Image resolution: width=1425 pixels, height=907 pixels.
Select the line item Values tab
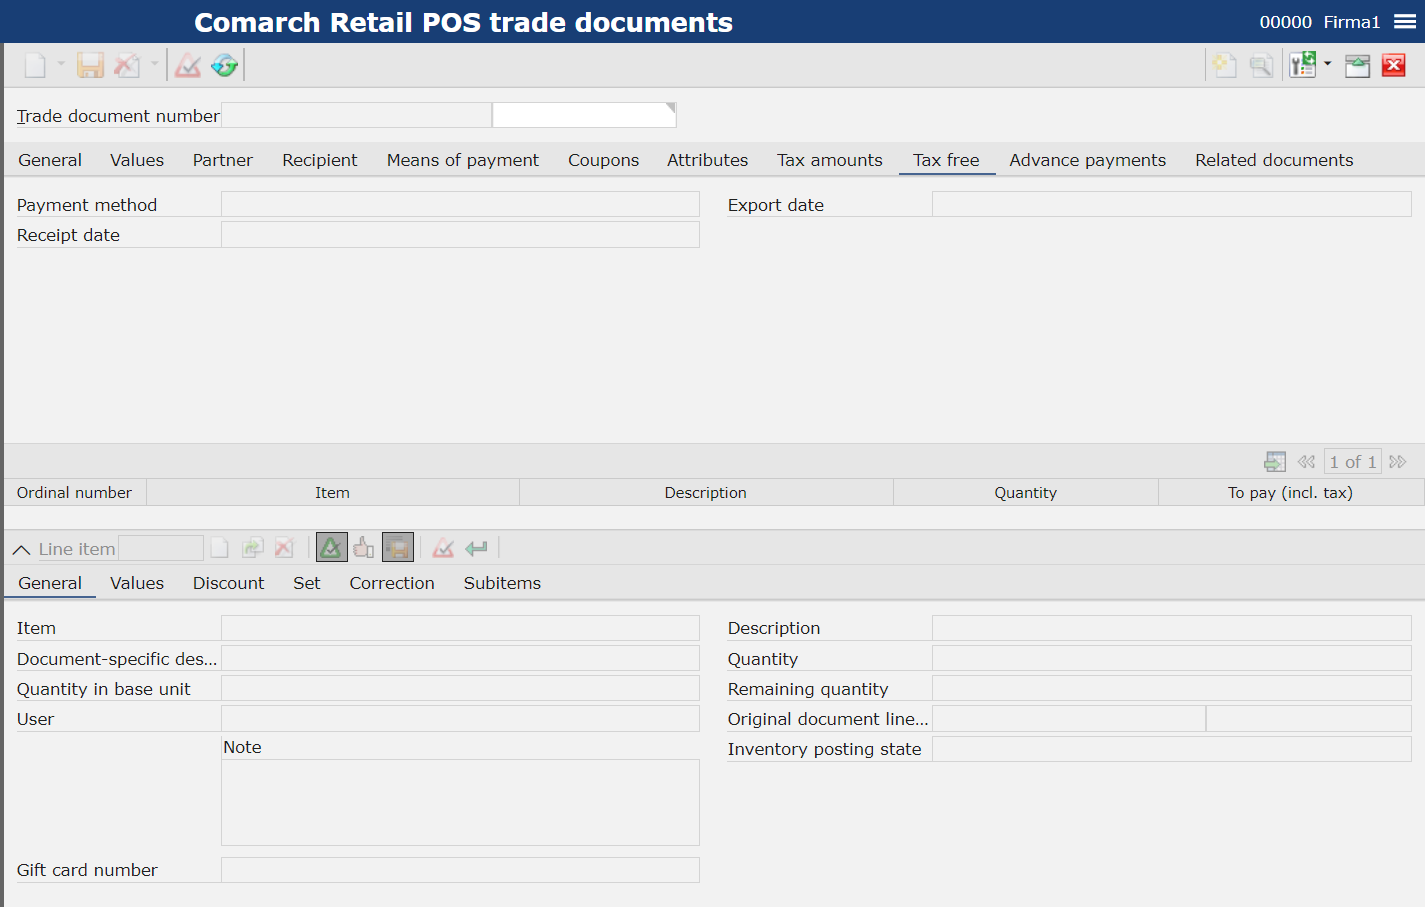(x=137, y=583)
